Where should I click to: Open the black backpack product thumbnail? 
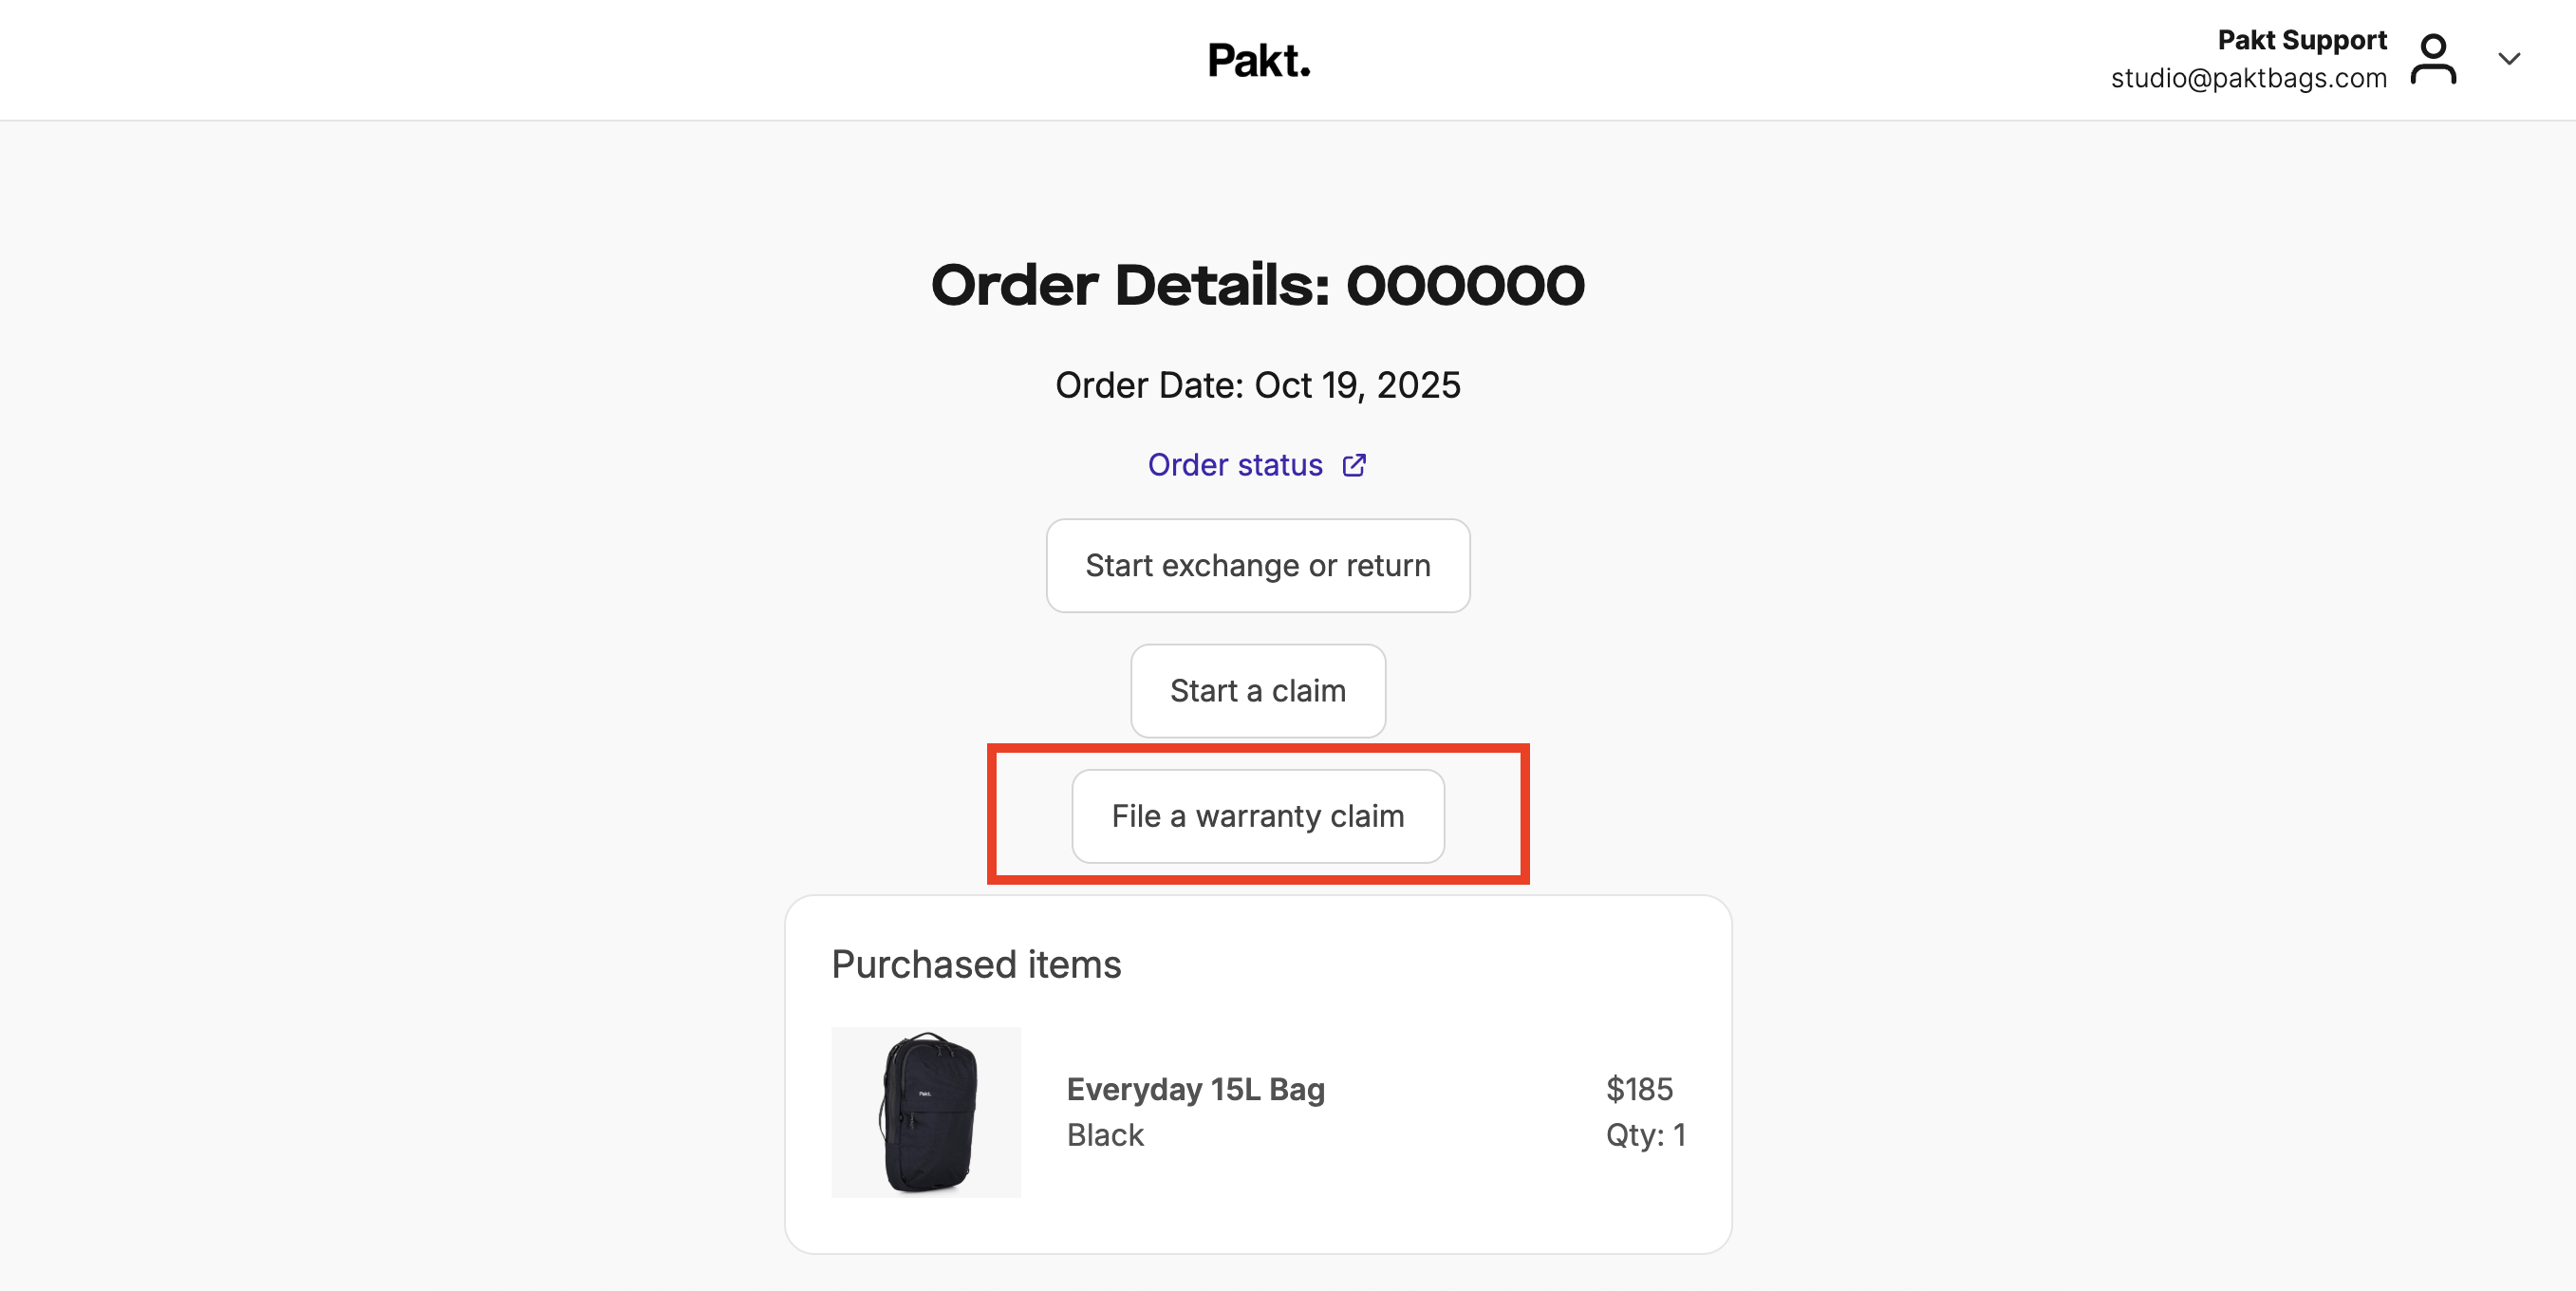point(926,1112)
